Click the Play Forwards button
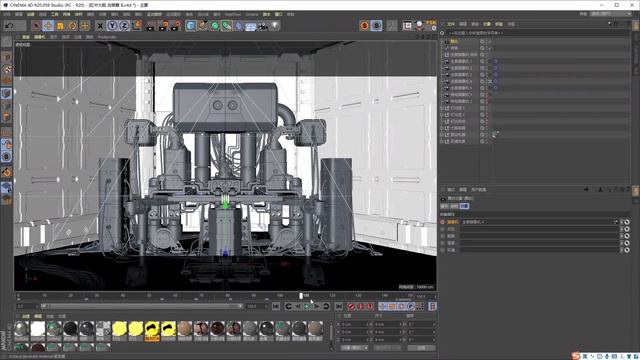This screenshot has width=640, height=360. click(307, 306)
